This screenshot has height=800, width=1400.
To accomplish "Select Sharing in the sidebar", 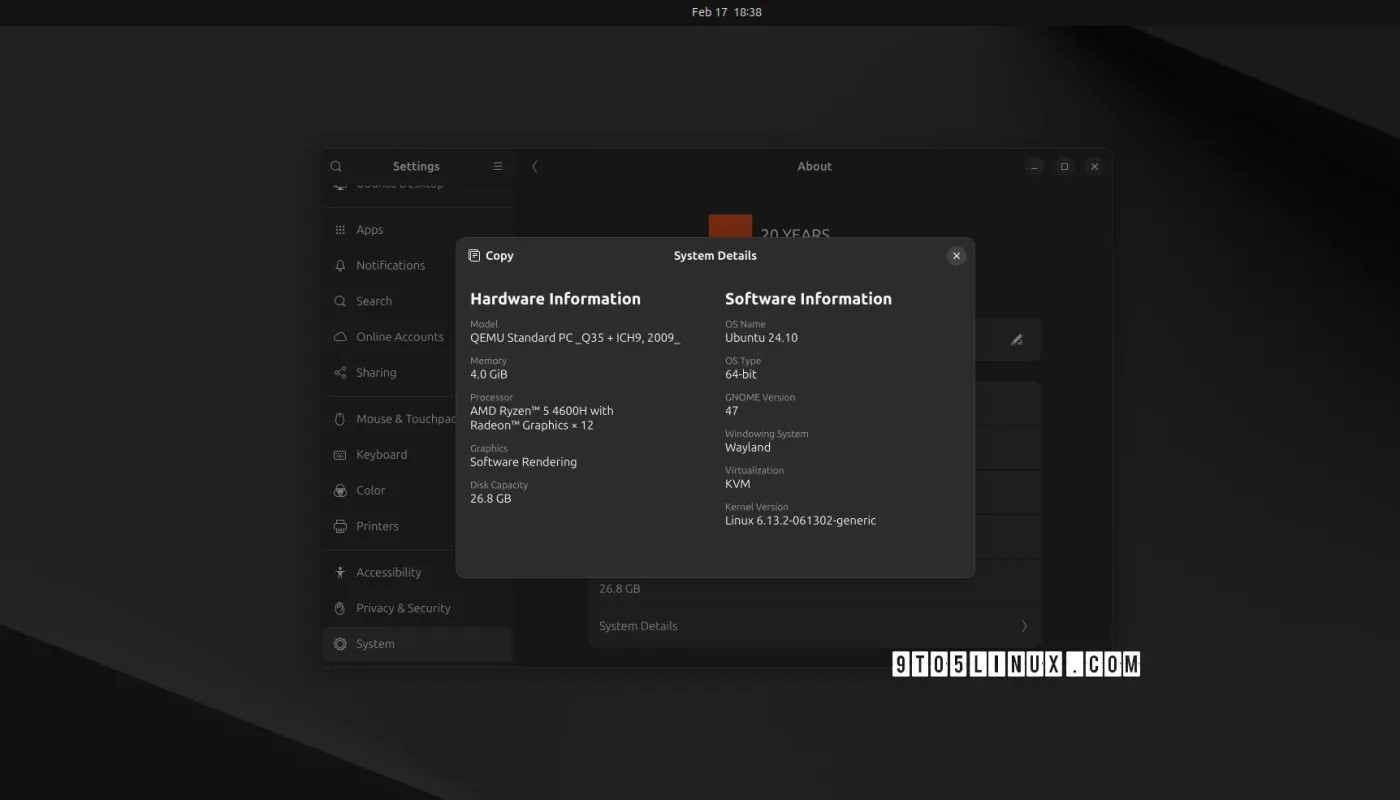I will pos(417,373).
